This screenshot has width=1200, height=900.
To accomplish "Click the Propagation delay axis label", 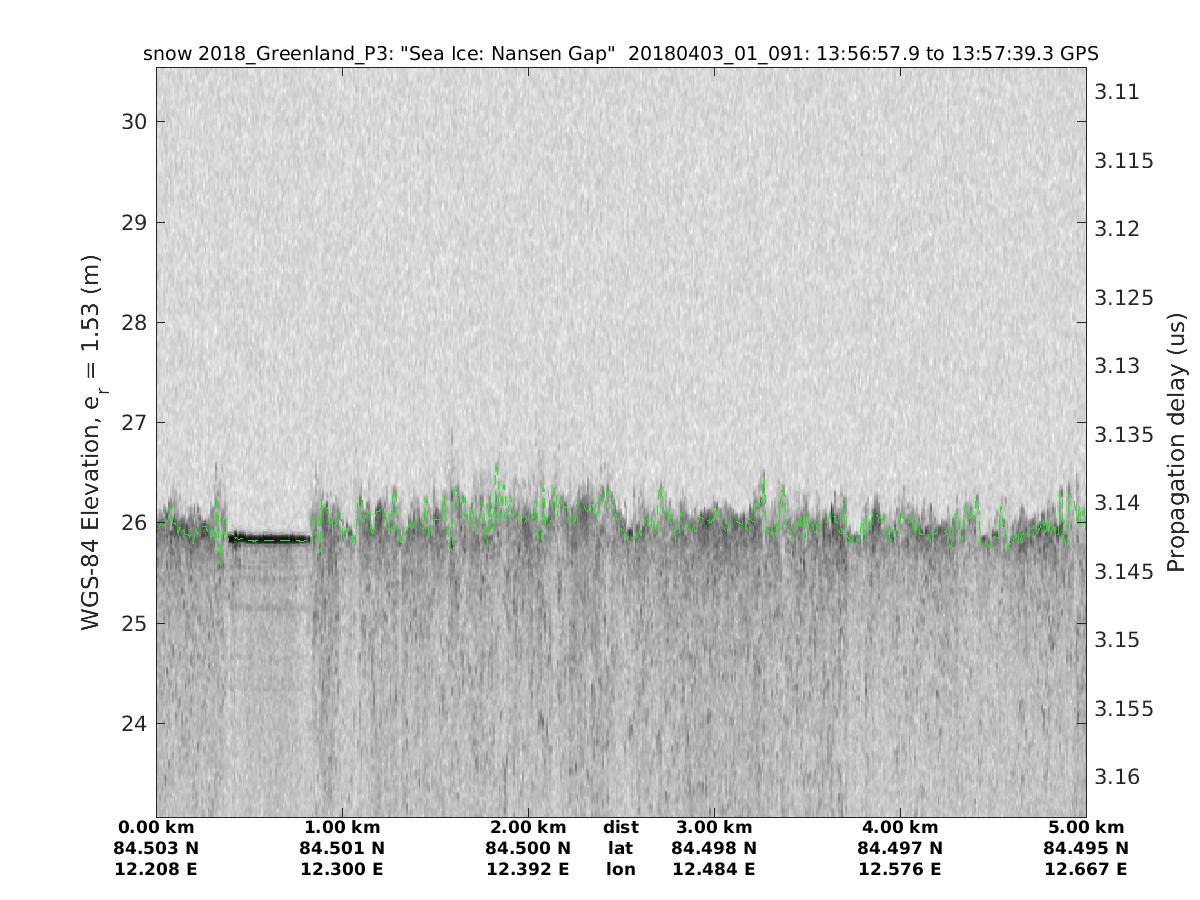I will click(1177, 443).
